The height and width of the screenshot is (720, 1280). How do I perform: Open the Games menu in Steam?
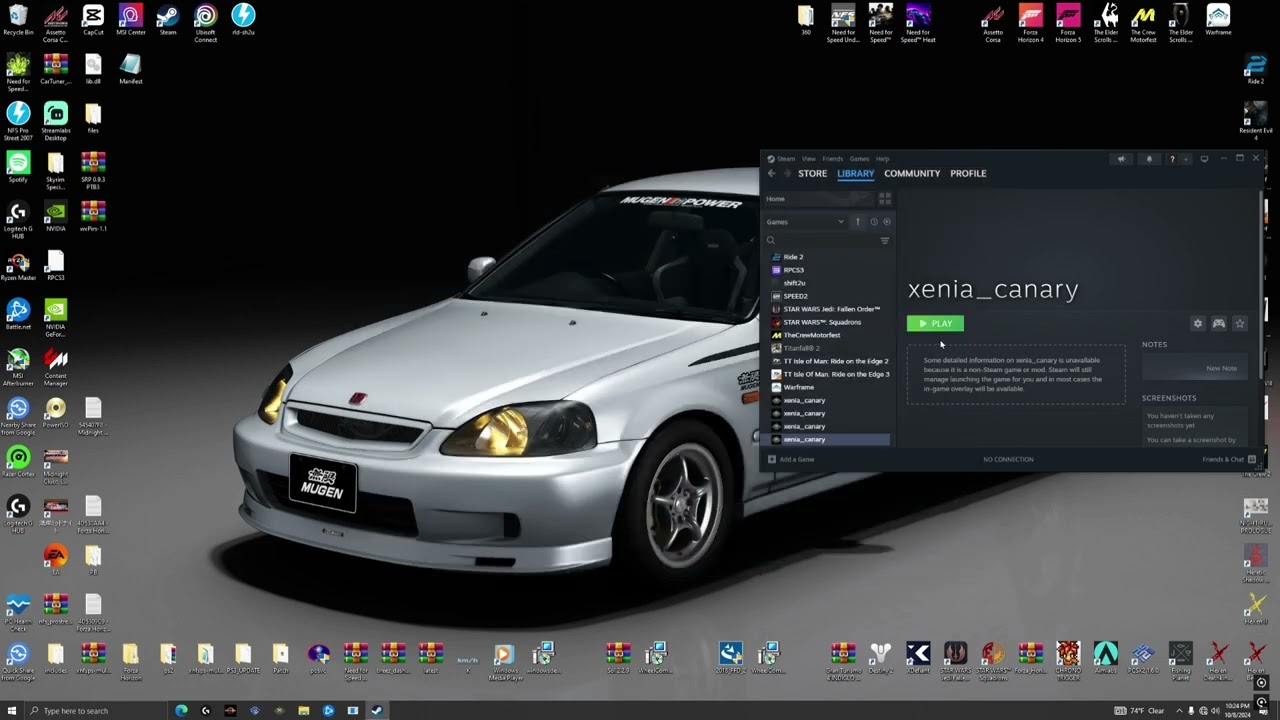pyautogui.click(x=859, y=158)
